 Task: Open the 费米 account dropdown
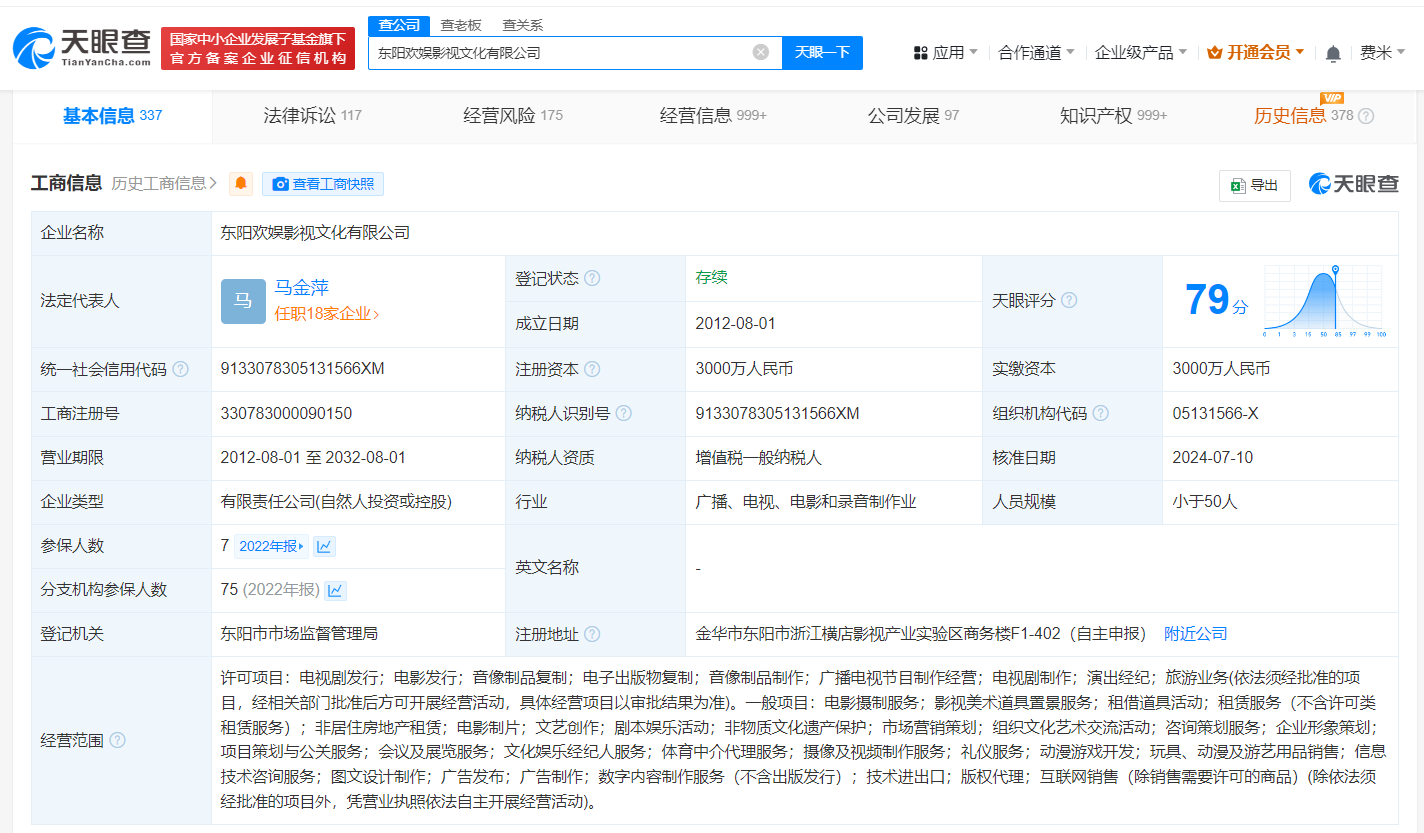(1385, 52)
